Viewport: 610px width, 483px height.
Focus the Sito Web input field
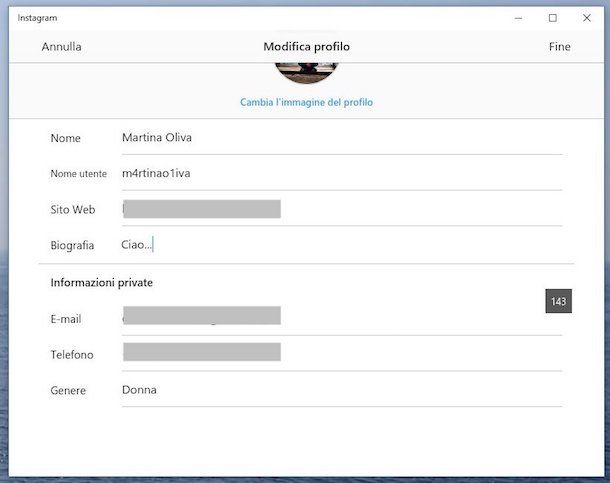(340, 209)
